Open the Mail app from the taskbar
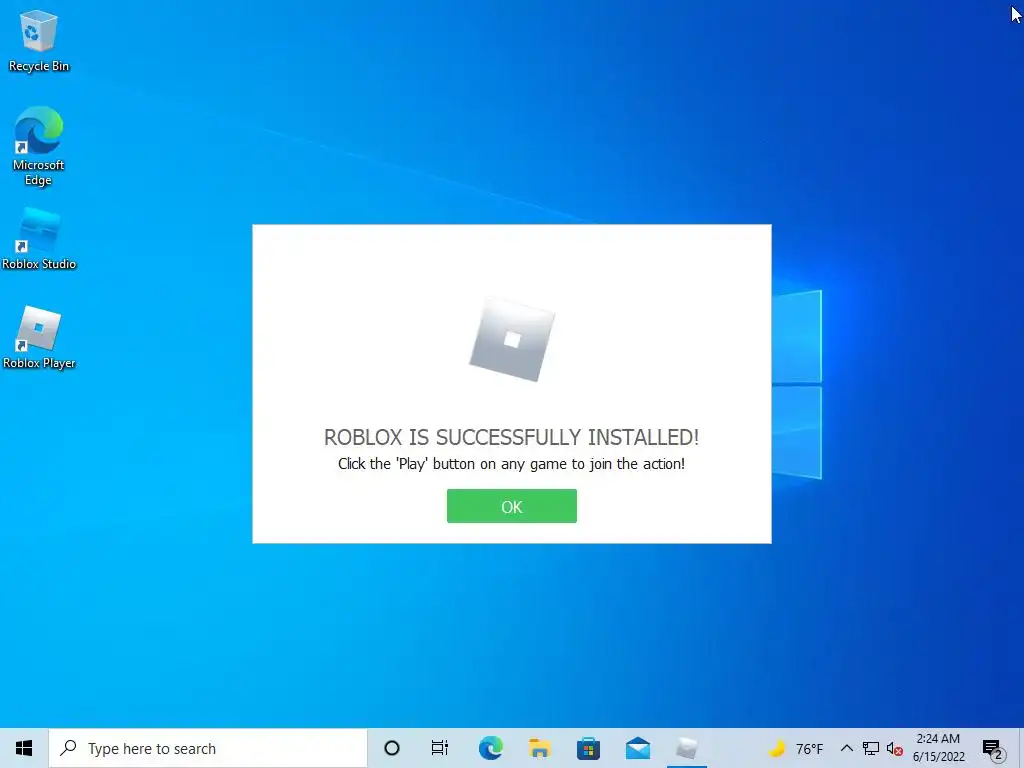The image size is (1024, 768). [x=637, y=748]
